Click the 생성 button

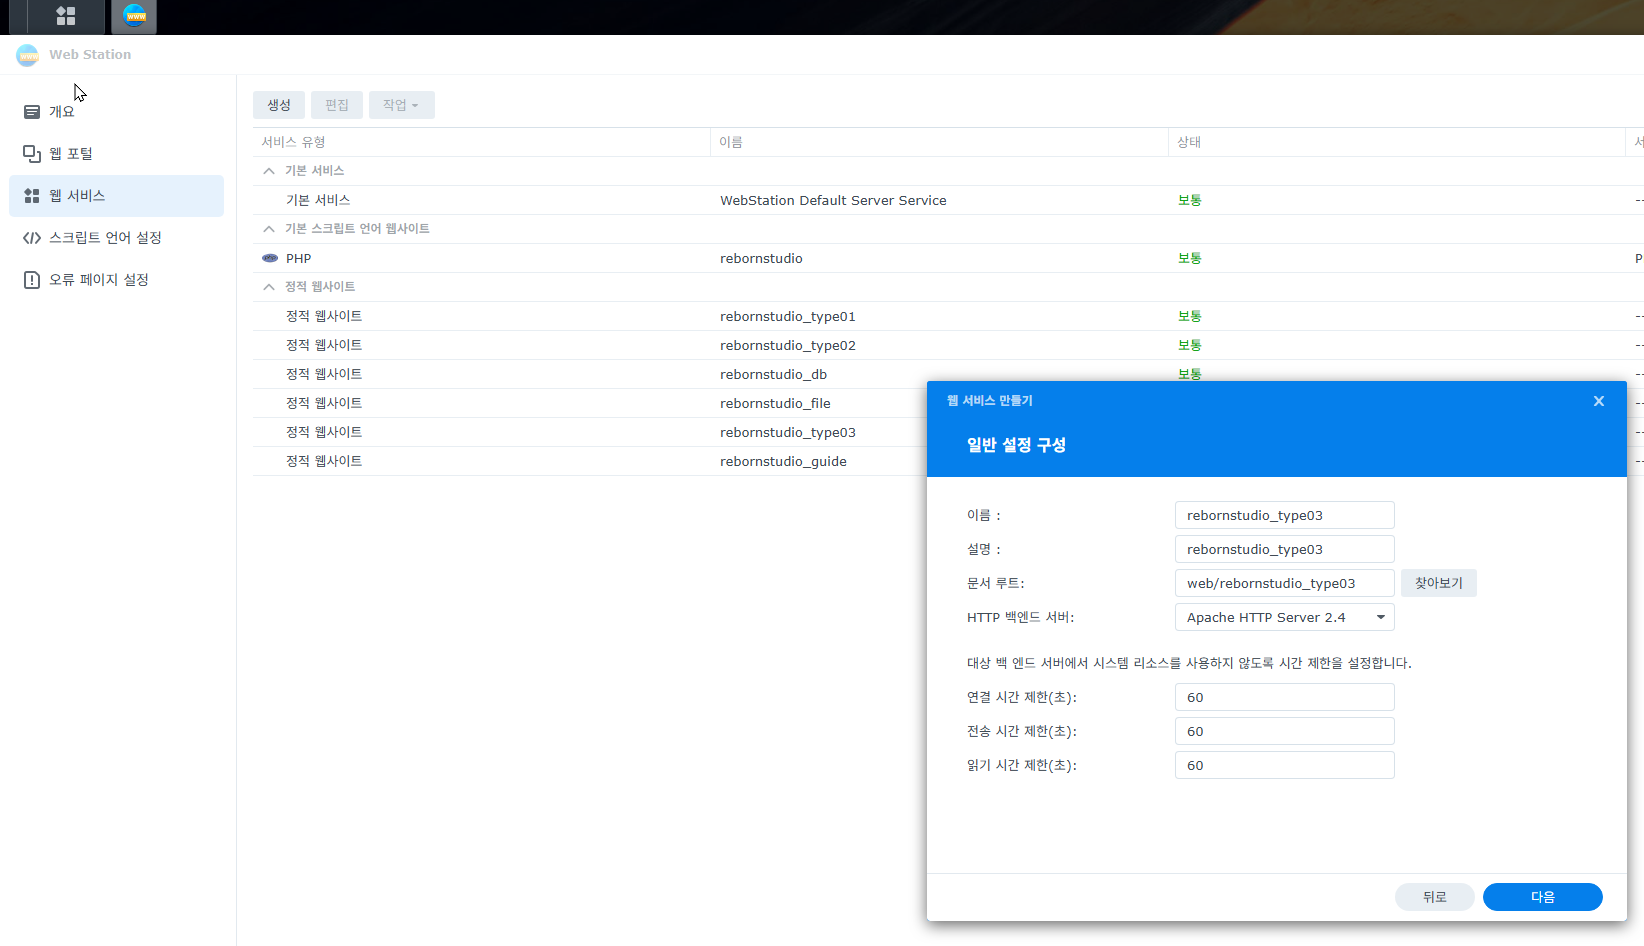coord(279,105)
